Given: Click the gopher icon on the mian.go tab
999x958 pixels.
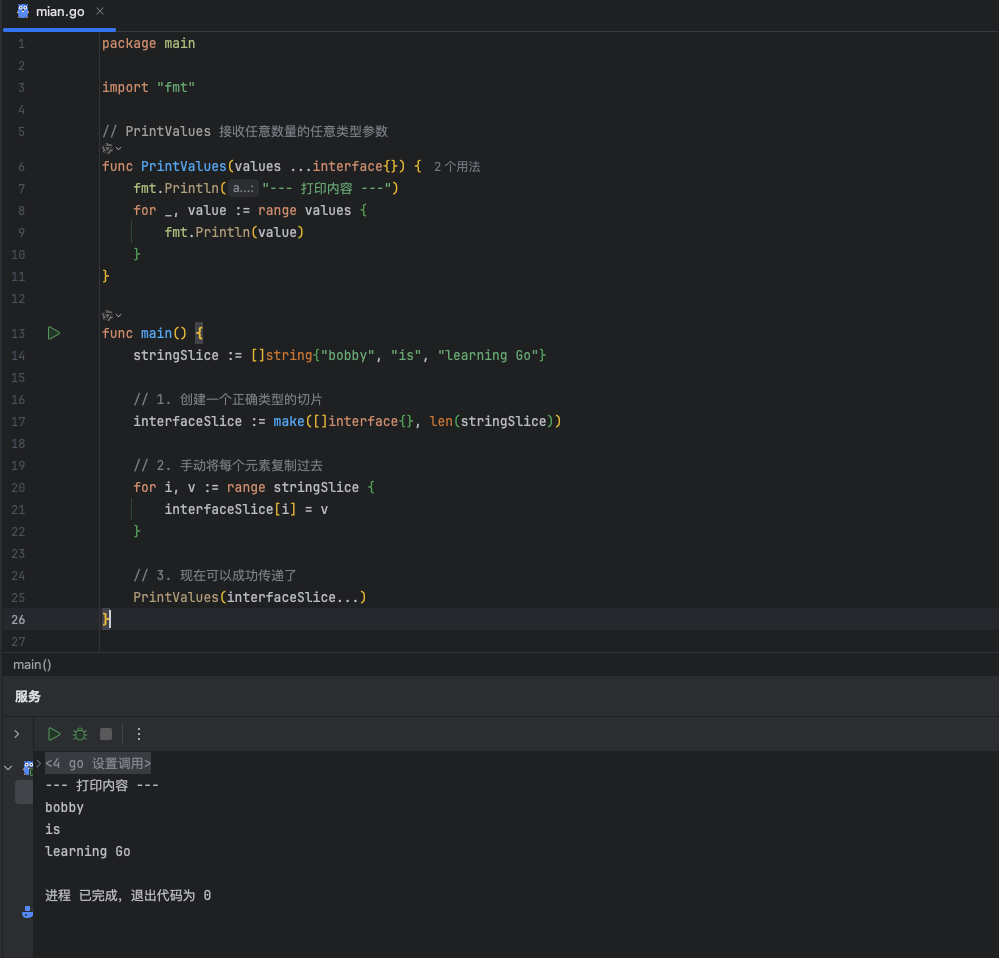Looking at the screenshot, I should [x=23, y=11].
